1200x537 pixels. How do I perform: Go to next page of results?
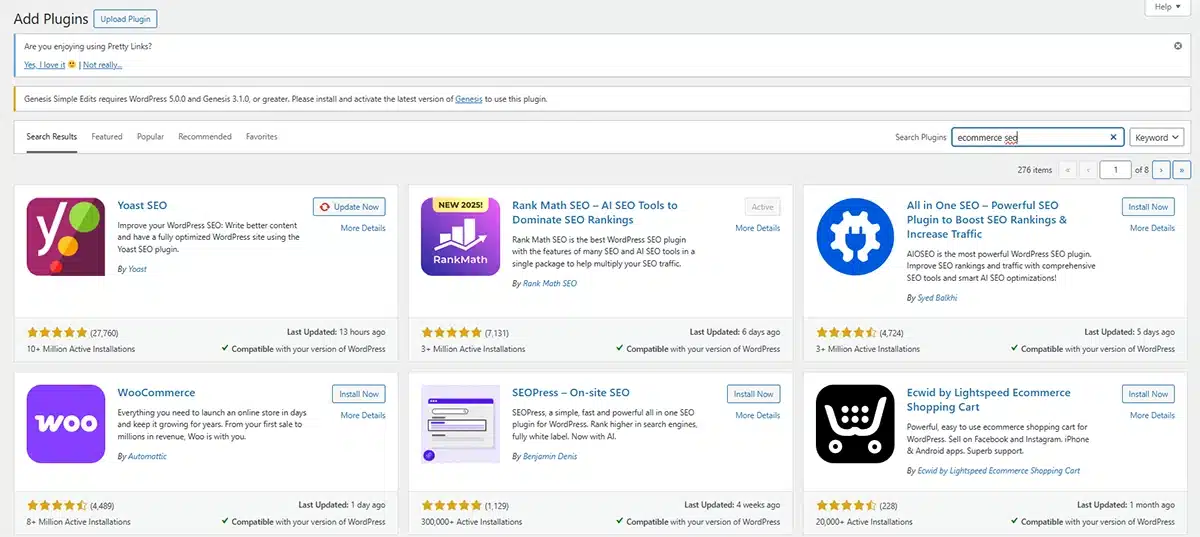(1161, 170)
